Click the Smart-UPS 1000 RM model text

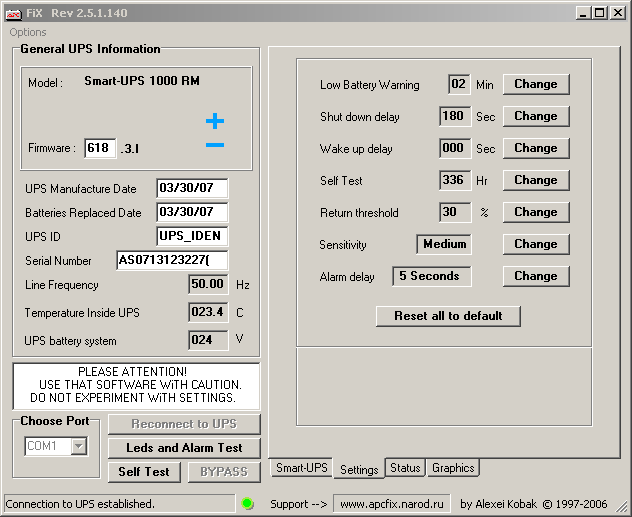coord(142,81)
